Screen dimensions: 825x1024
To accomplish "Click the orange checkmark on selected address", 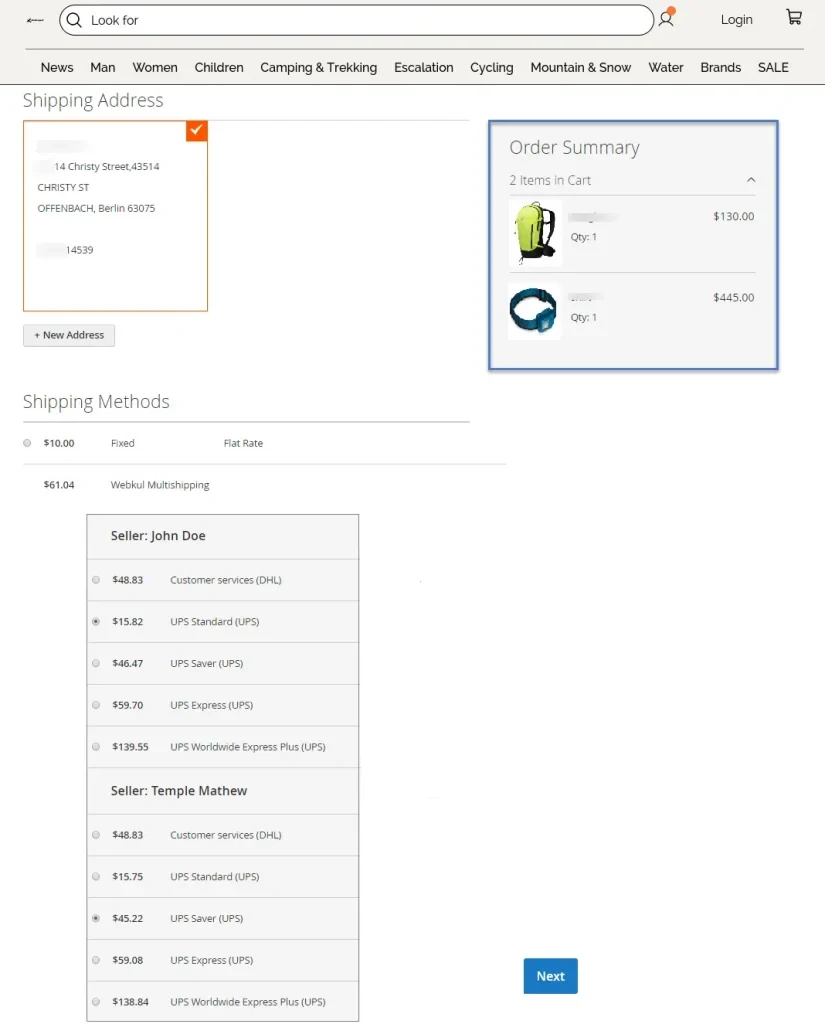I will pyautogui.click(x=197, y=131).
